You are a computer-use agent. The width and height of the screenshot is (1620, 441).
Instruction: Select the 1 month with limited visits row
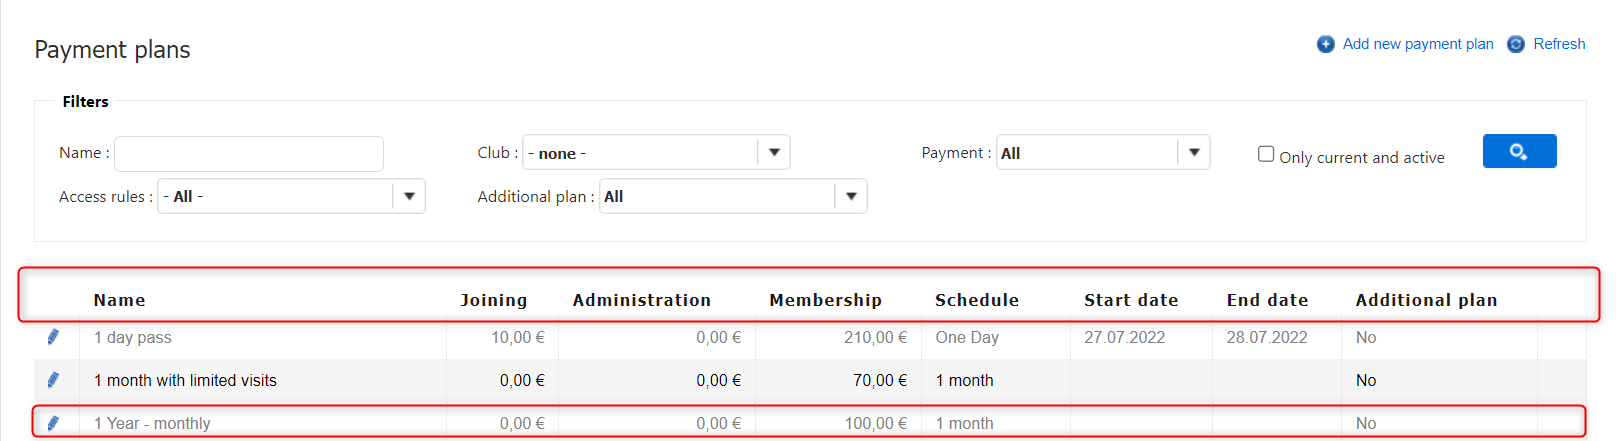(185, 380)
